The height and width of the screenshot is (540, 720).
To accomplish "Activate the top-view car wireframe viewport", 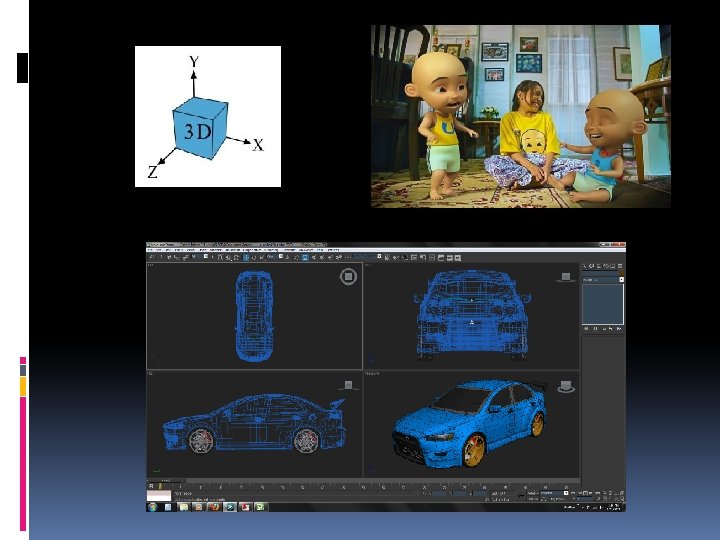I will 254,316.
